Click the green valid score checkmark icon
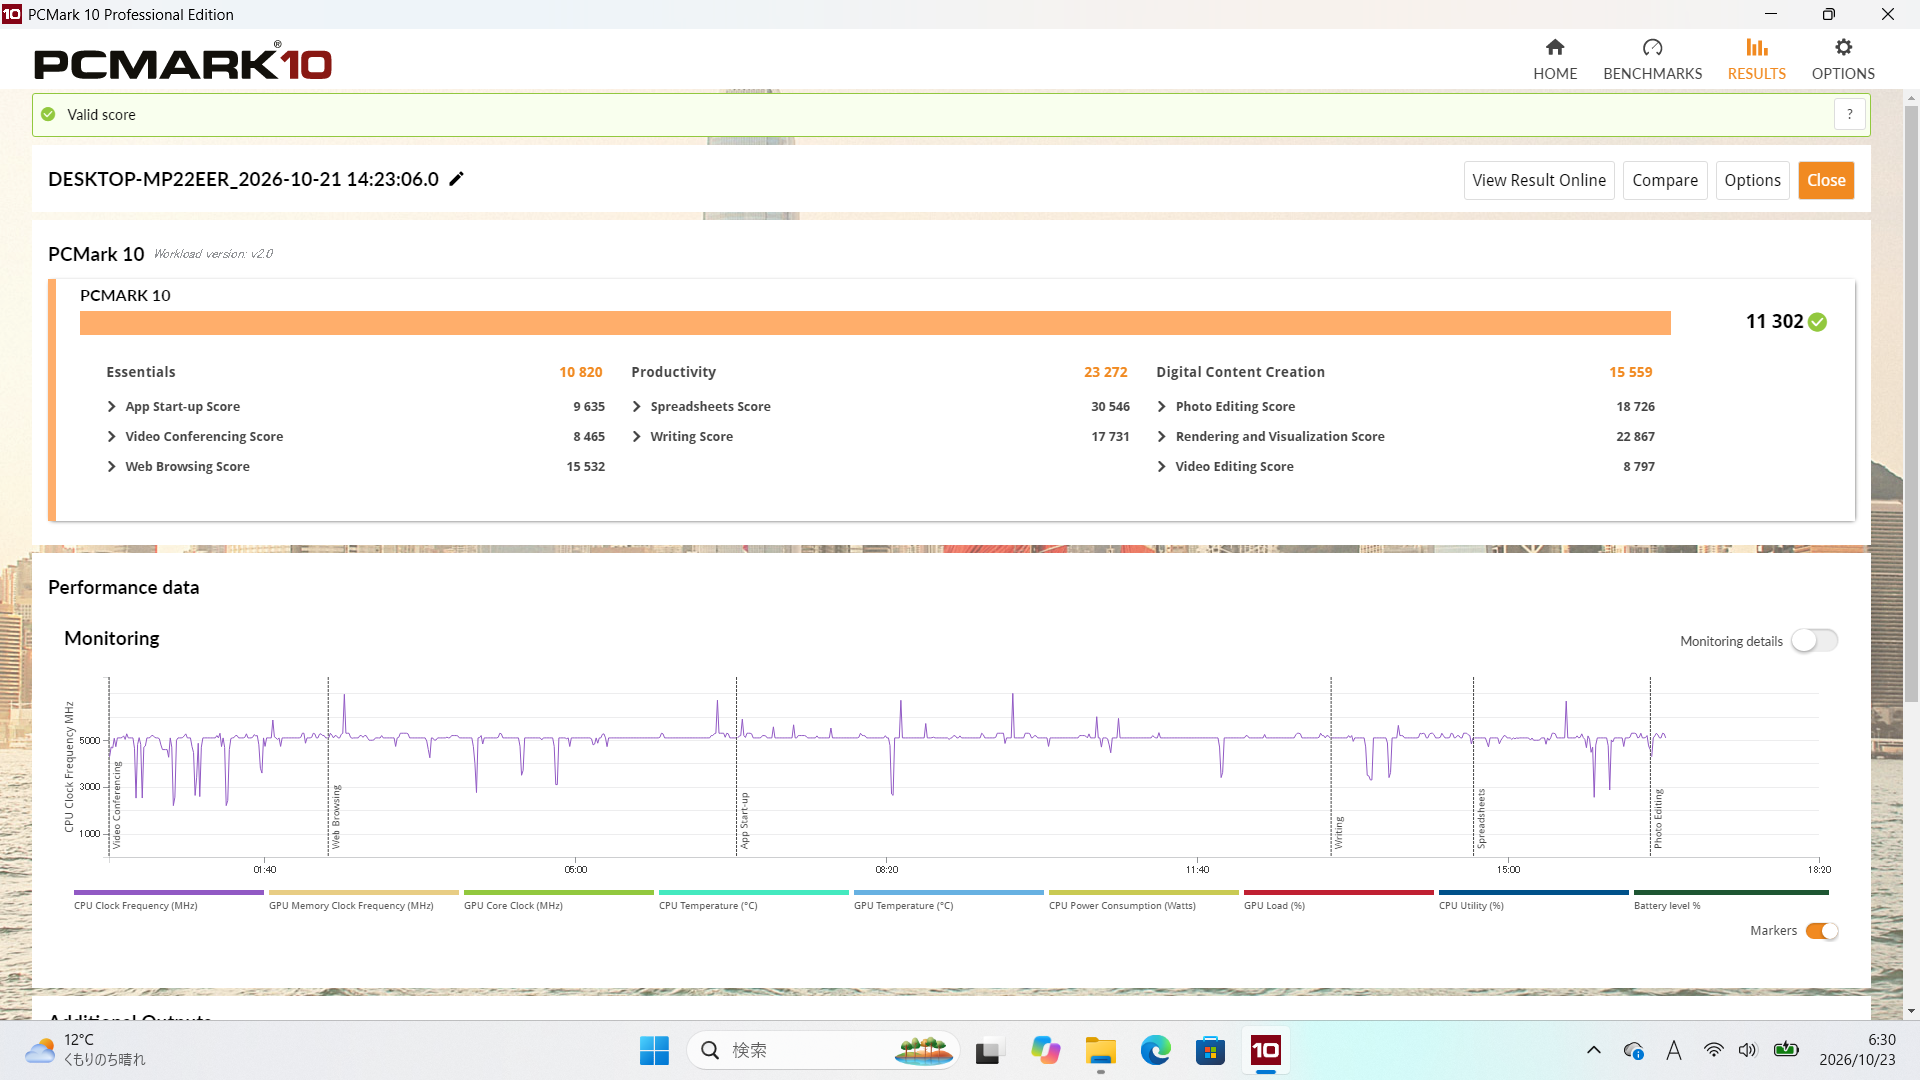The image size is (1920, 1080). (x=48, y=114)
